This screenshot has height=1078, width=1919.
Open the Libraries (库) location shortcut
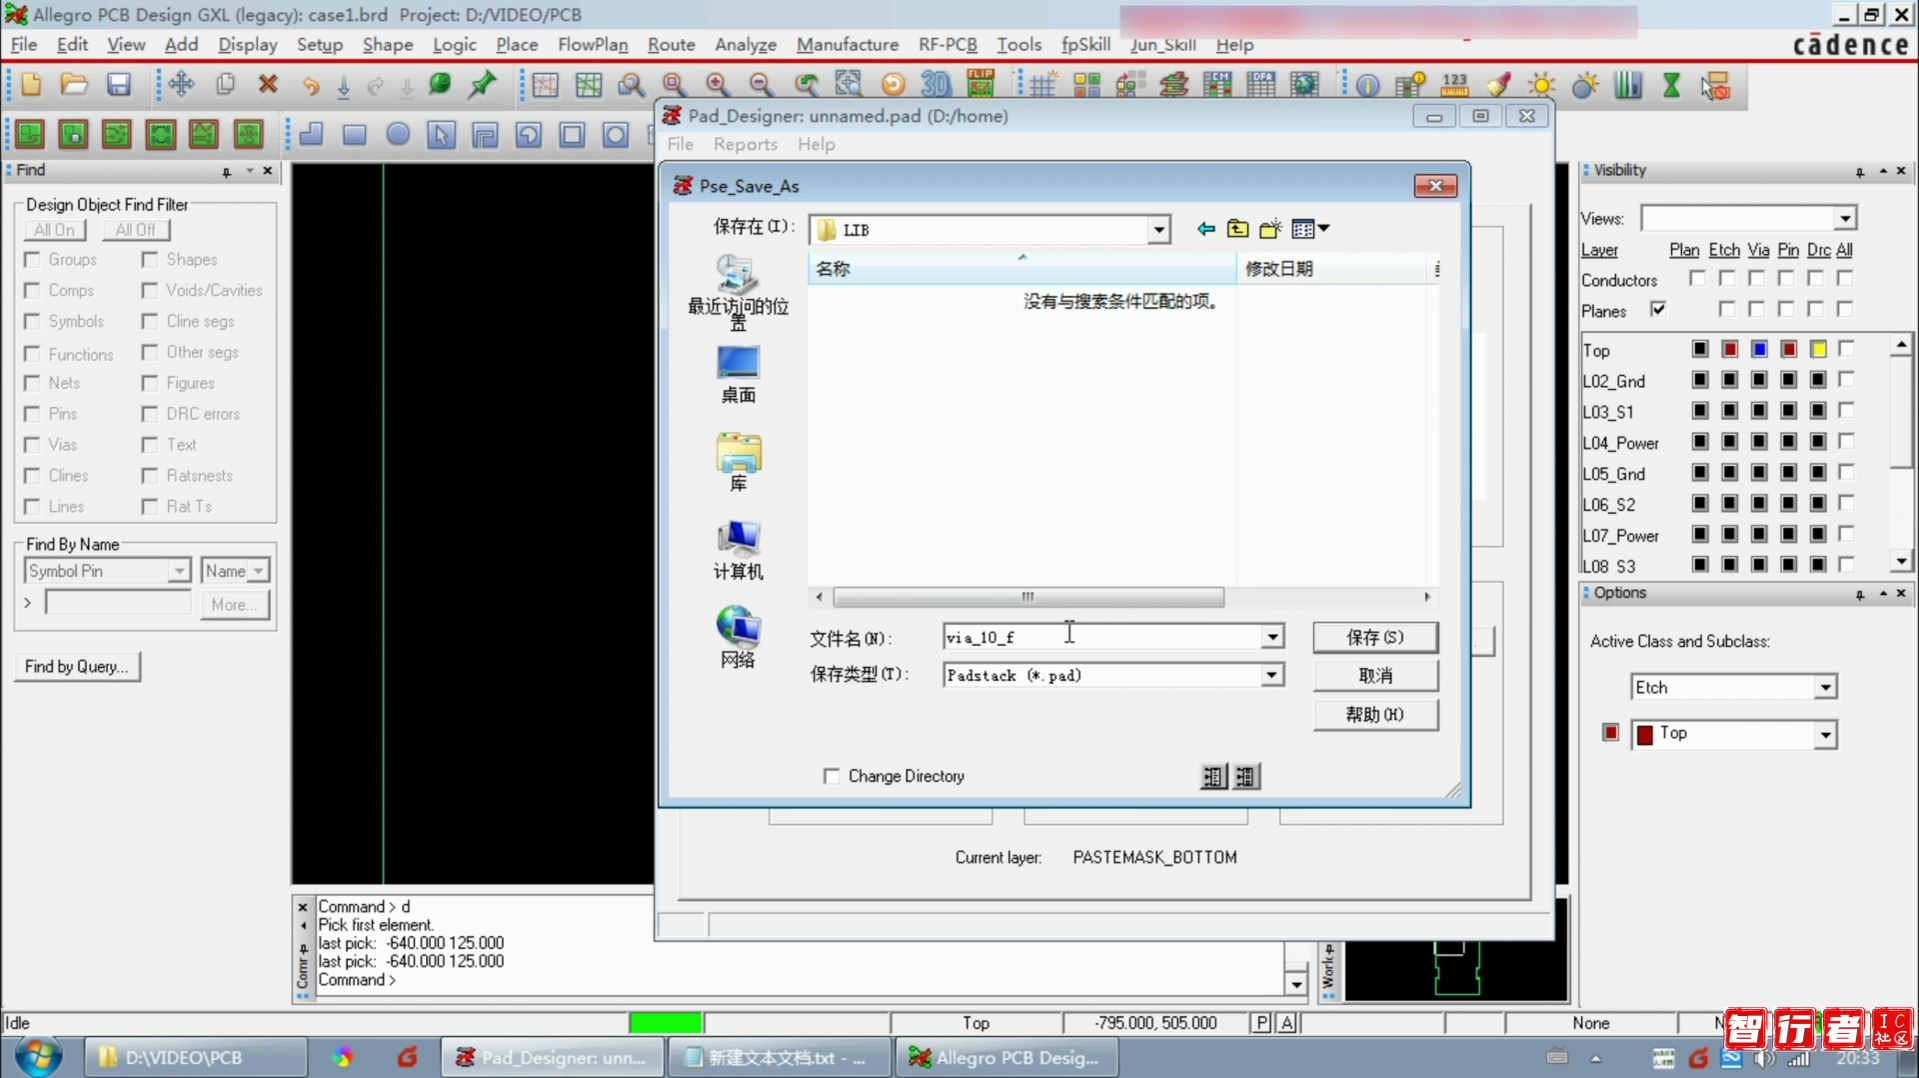(738, 462)
